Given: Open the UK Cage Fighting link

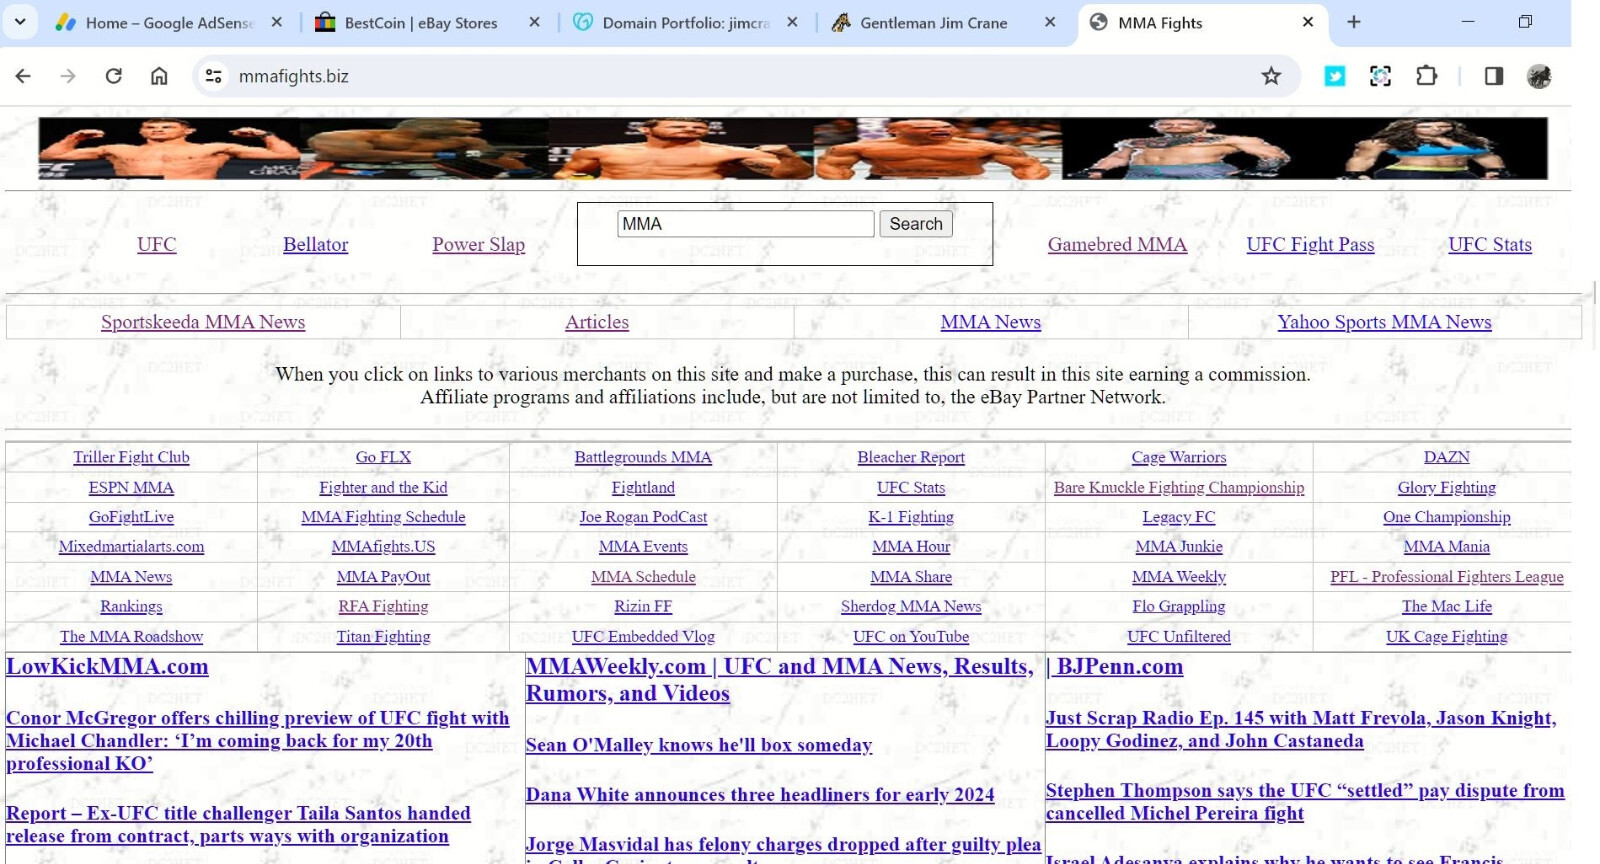Looking at the screenshot, I should click(1447, 637).
